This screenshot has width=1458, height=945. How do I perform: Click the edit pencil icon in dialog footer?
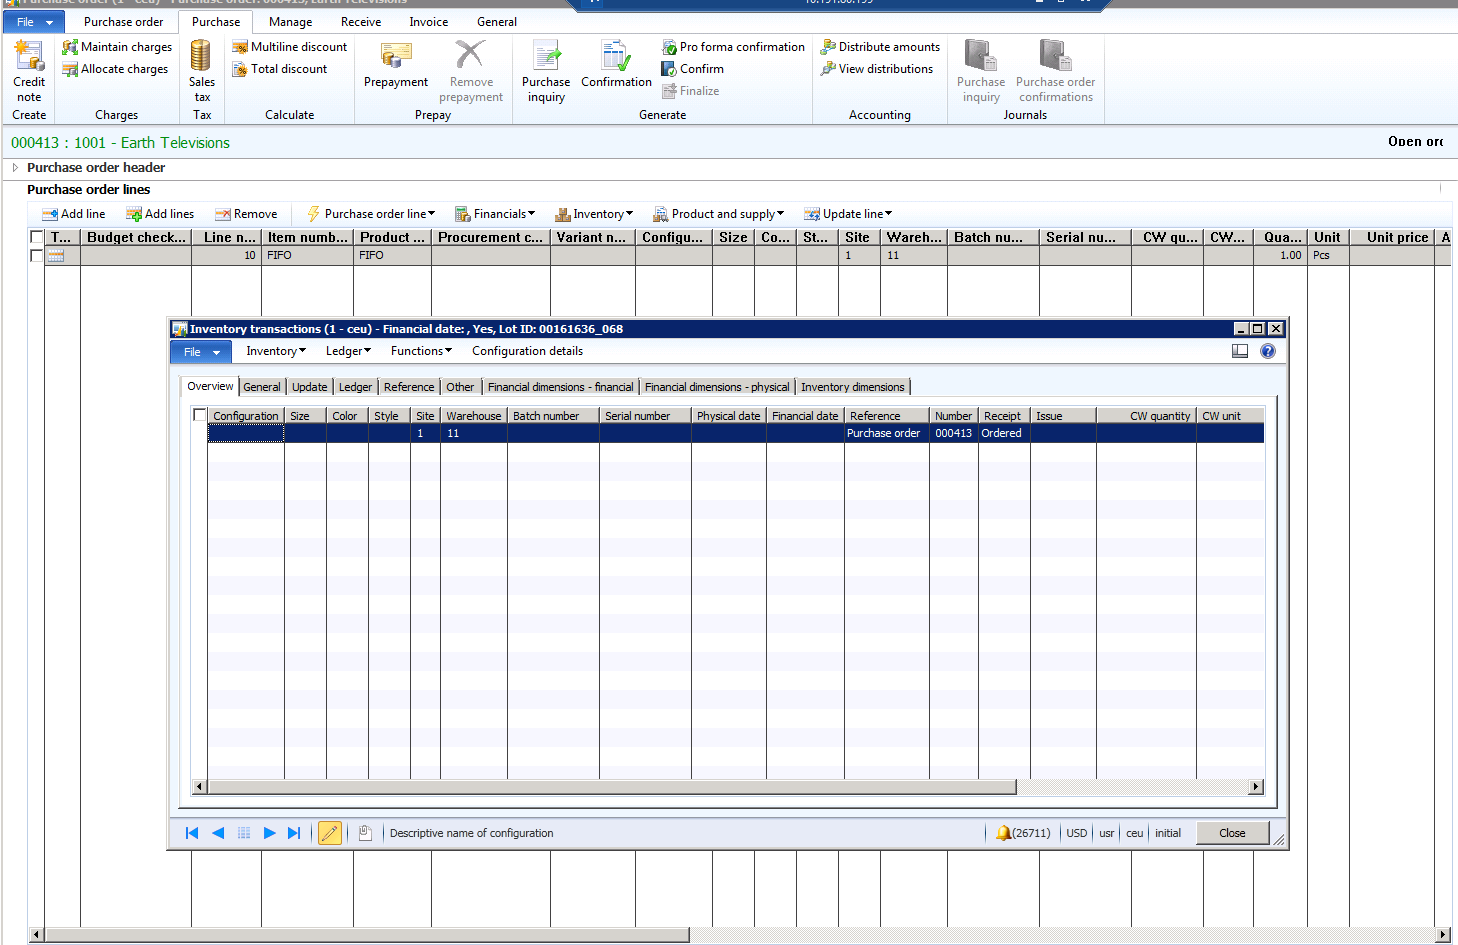pos(329,833)
